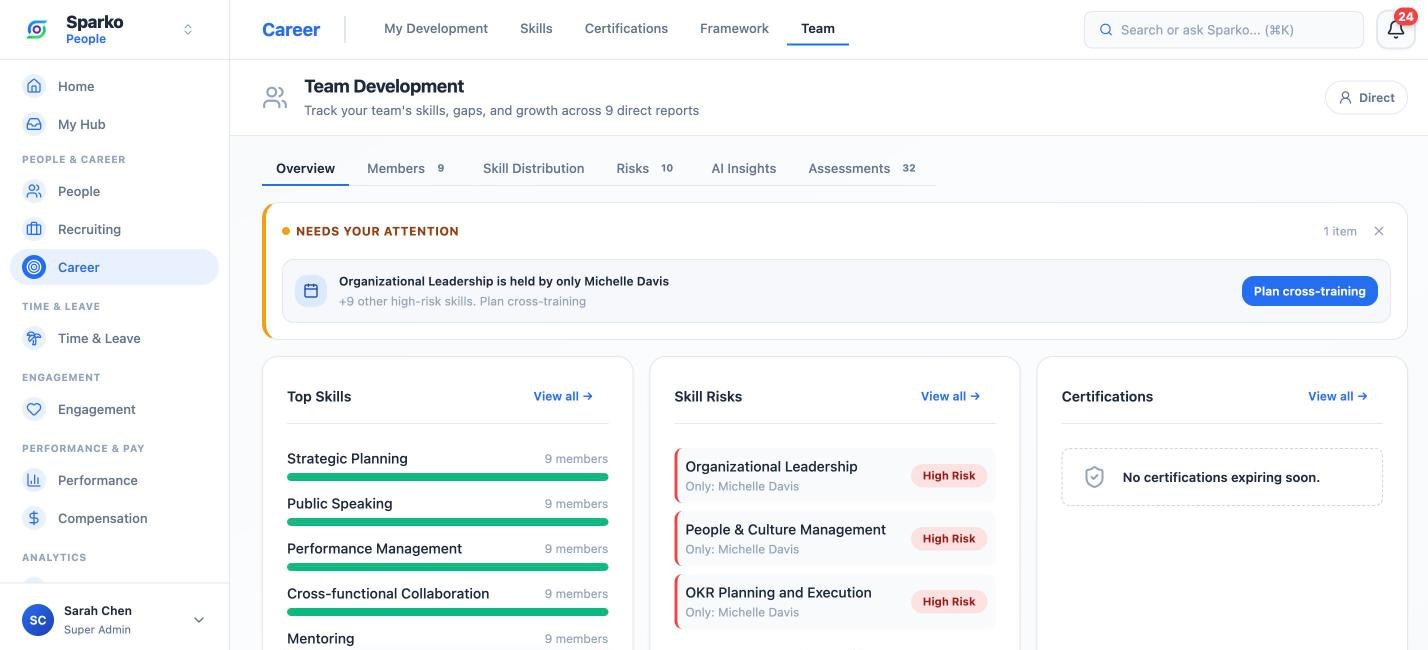1428x650 pixels.
Task: Click the Compensation dollar icon
Action: 34,518
